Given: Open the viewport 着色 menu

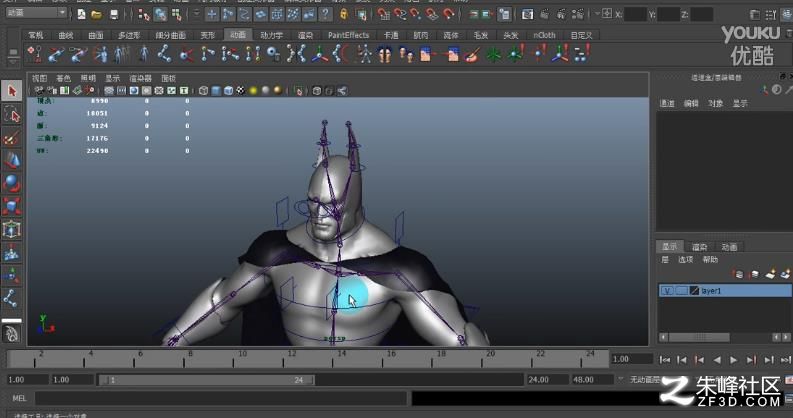Looking at the screenshot, I should click(63, 78).
